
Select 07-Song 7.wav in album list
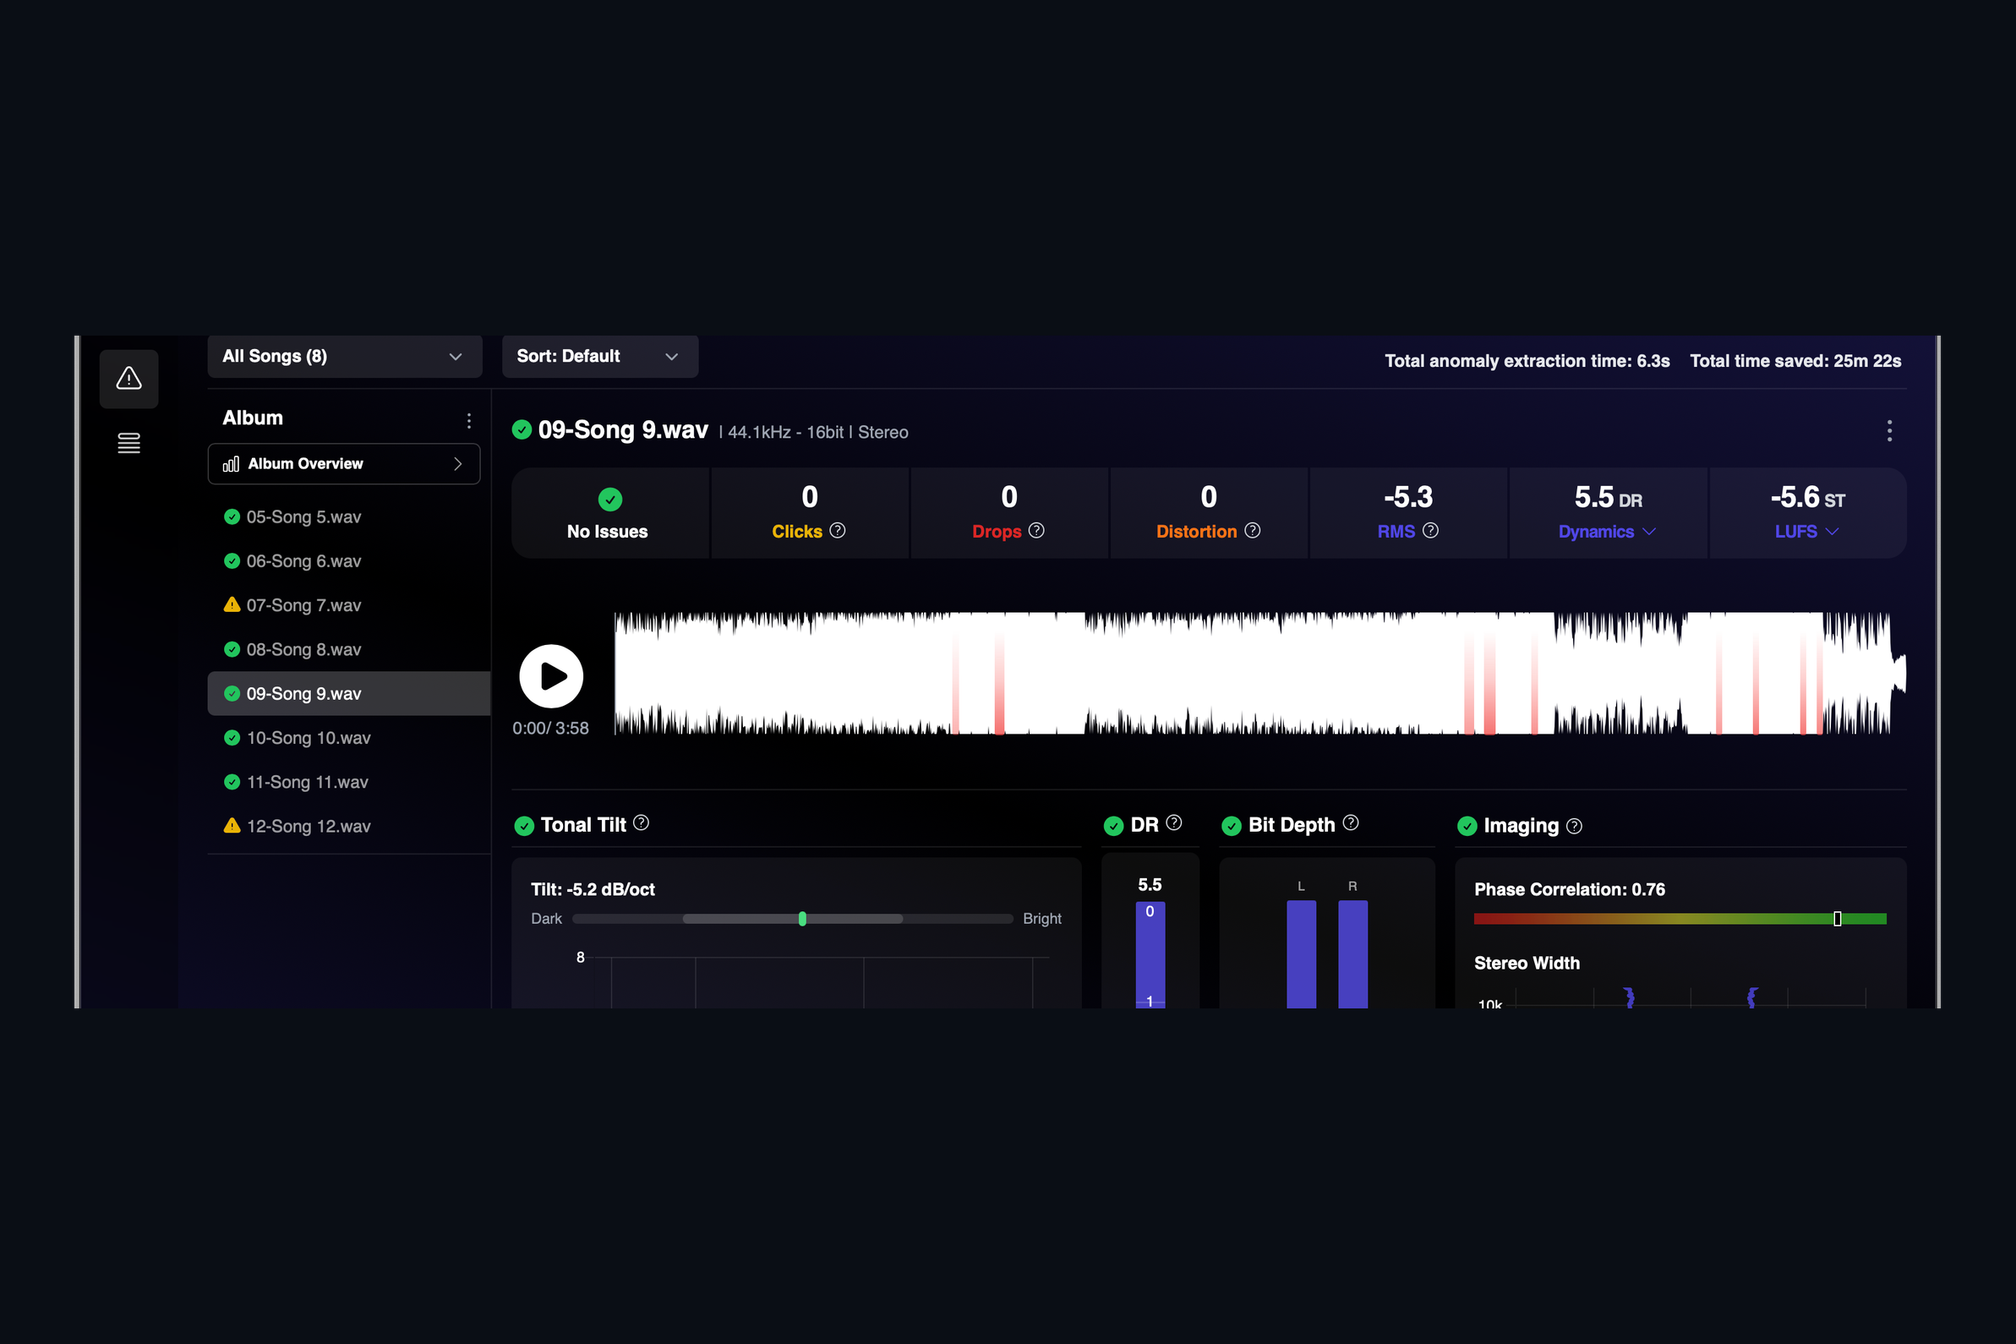tap(349, 605)
